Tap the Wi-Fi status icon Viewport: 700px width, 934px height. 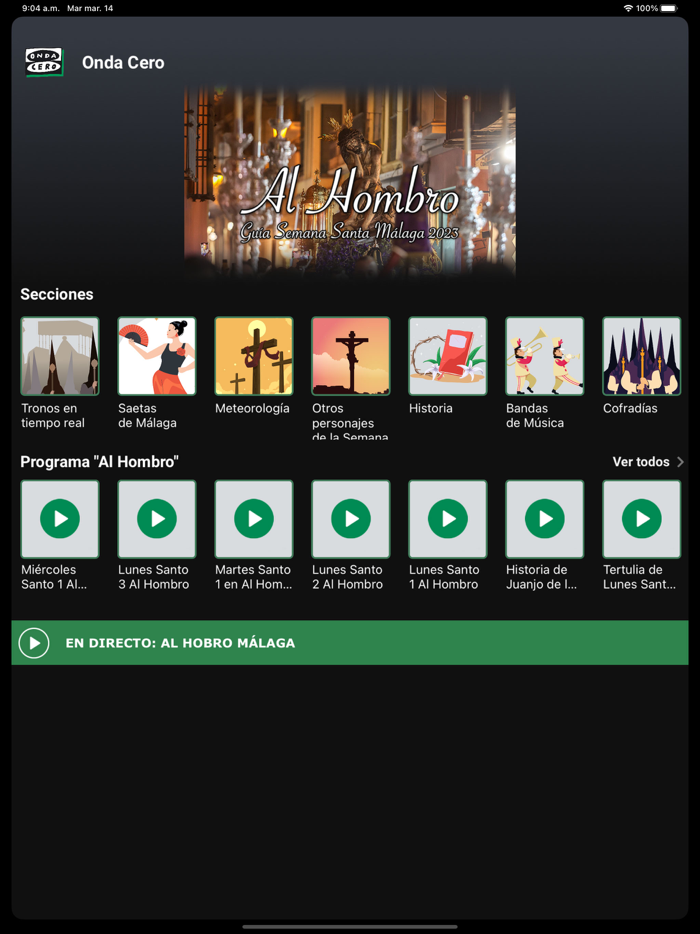click(x=628, y=8)
